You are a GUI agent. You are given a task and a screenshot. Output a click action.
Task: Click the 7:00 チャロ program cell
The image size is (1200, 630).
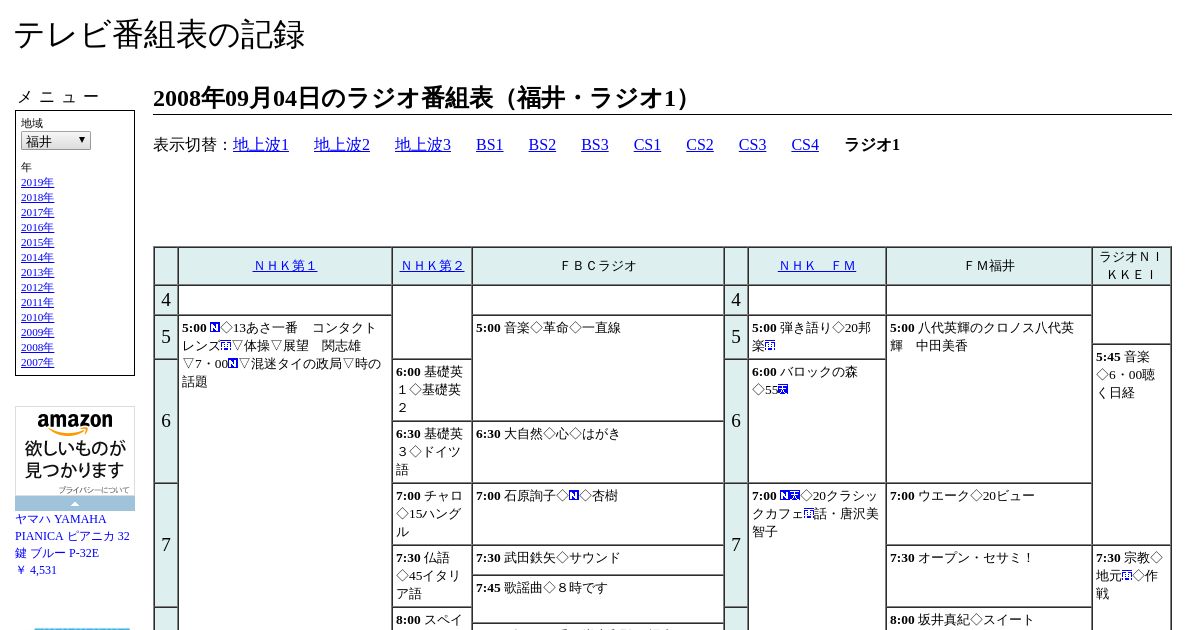[432, 514]
